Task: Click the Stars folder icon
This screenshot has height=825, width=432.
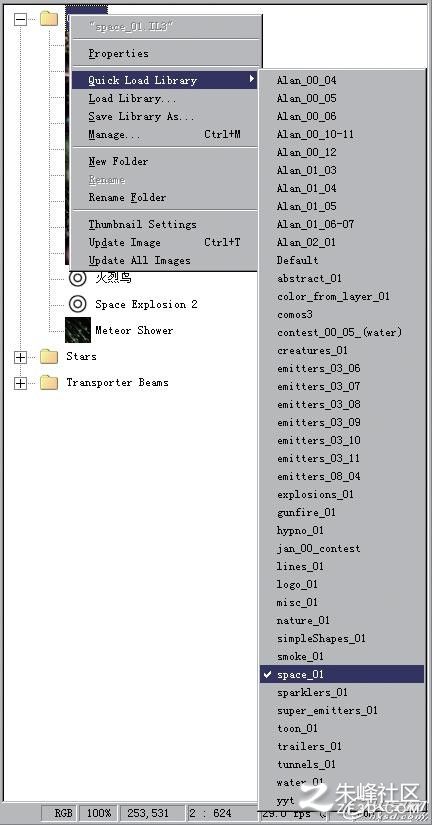Action: (x=49, y=356)
